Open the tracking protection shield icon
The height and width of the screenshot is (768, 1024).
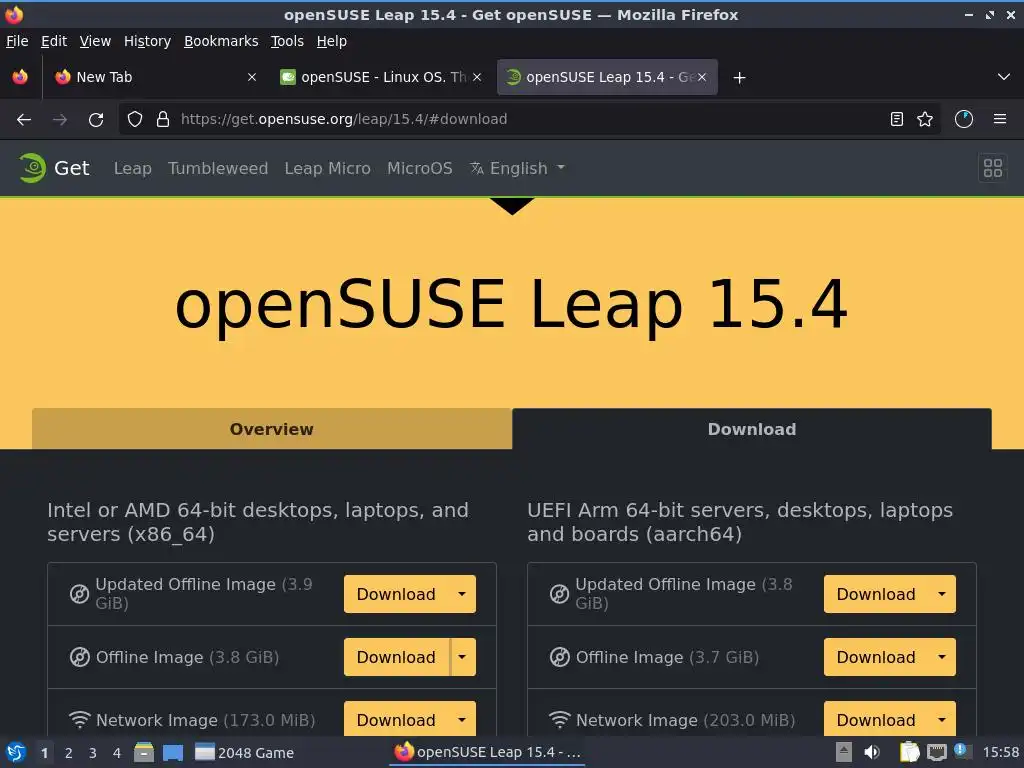(135, 119)
